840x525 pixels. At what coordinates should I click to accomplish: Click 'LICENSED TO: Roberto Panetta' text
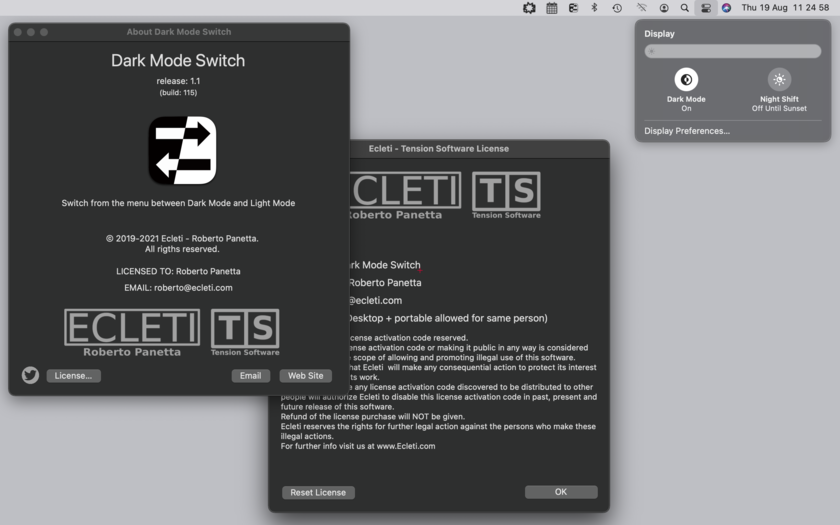pos(178,271)
